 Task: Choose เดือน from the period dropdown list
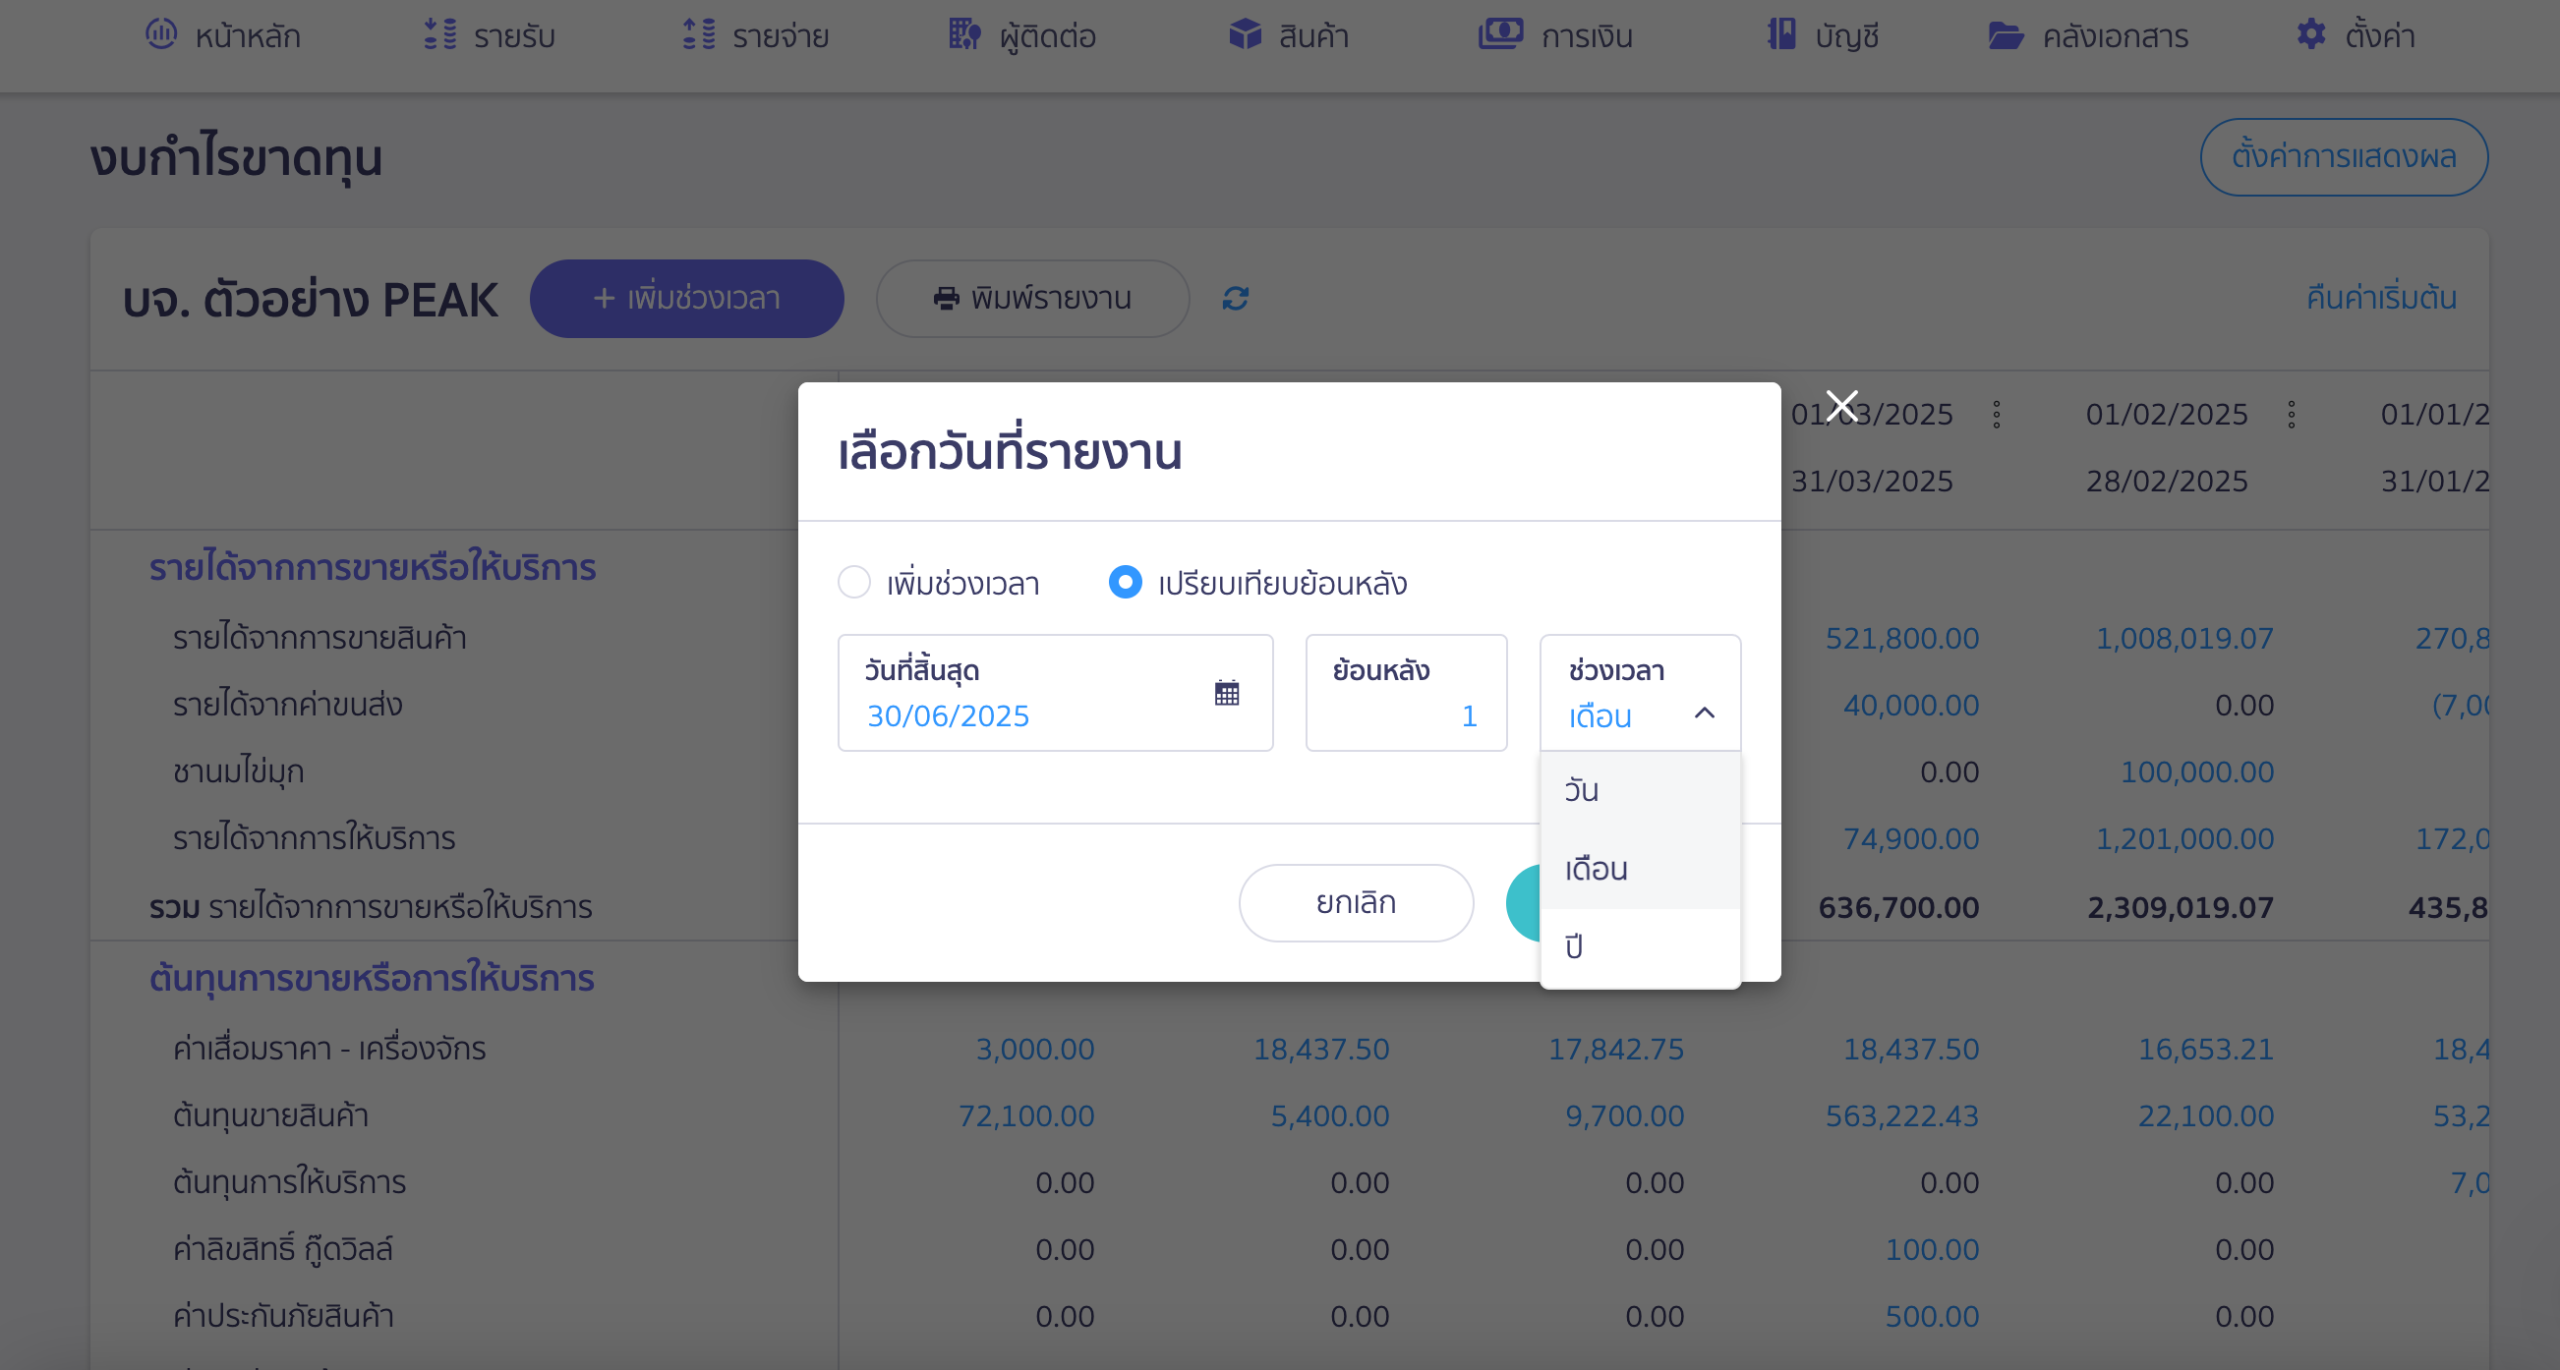pyautogui.click(x=1640, y=869)
